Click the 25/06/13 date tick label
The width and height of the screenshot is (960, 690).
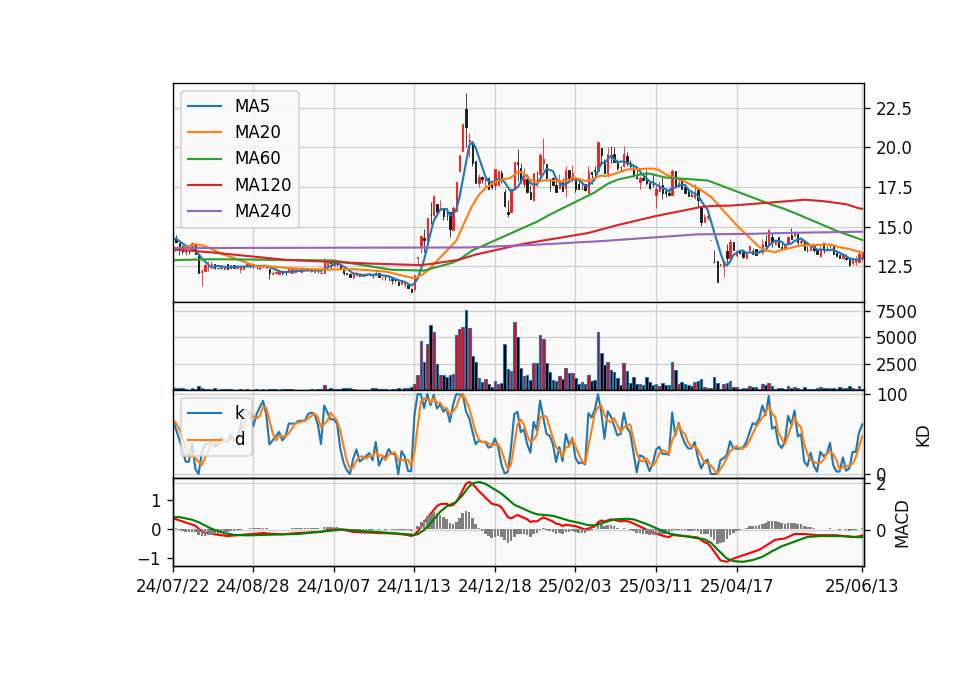[862, 586]
